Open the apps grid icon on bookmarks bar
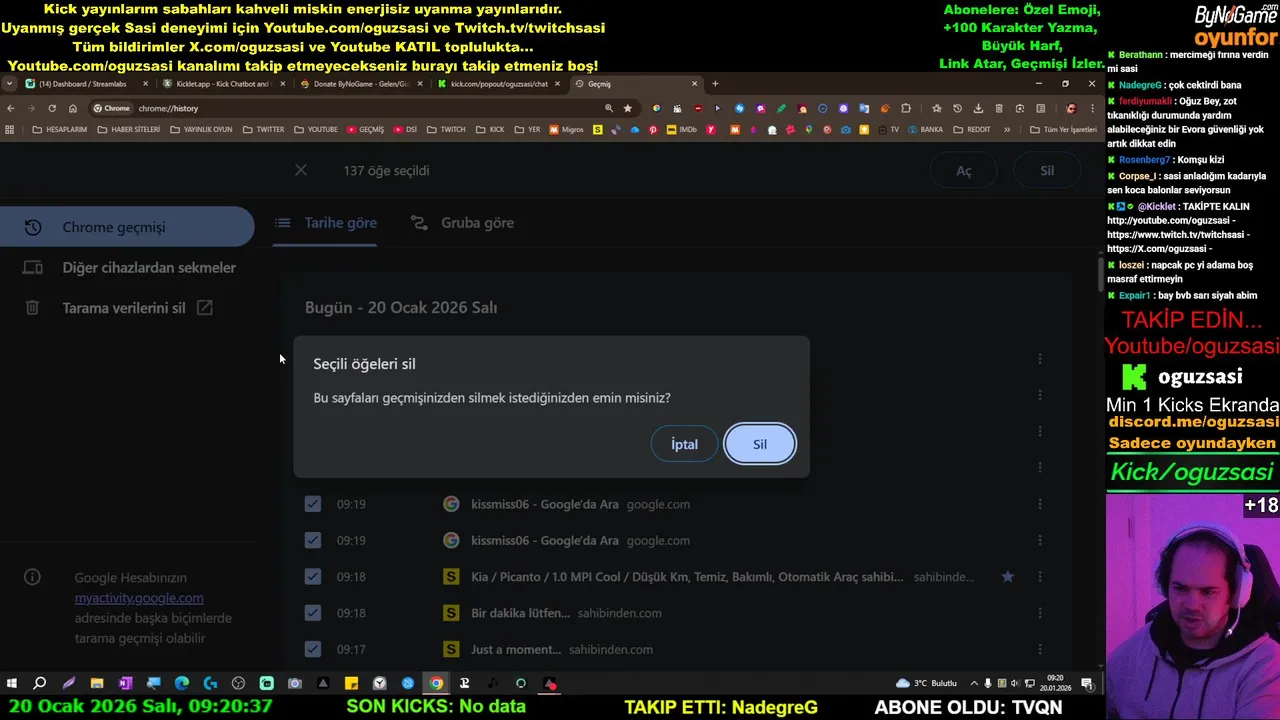Image resolution: width=1280 pixels, height=720 pixels. click(10, 129)
